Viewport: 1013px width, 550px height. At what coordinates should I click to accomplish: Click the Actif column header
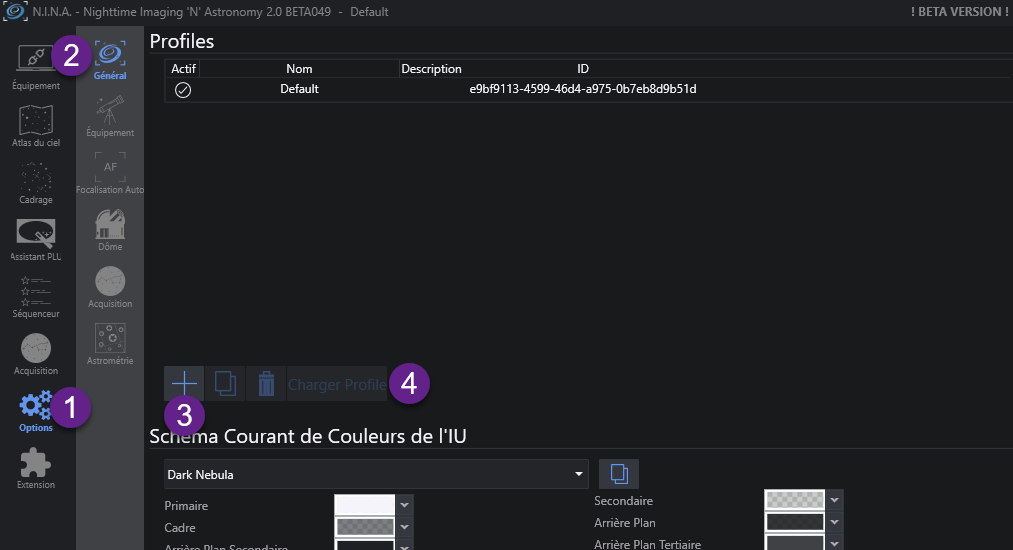tap(183, 69)
